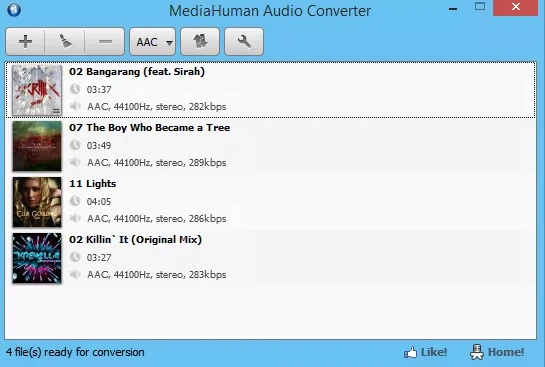The height and width of the screenshot is (367, 545).
Task: Click the track title "11 Lights"
Action: pyautogui.click(x=92, y=184)
